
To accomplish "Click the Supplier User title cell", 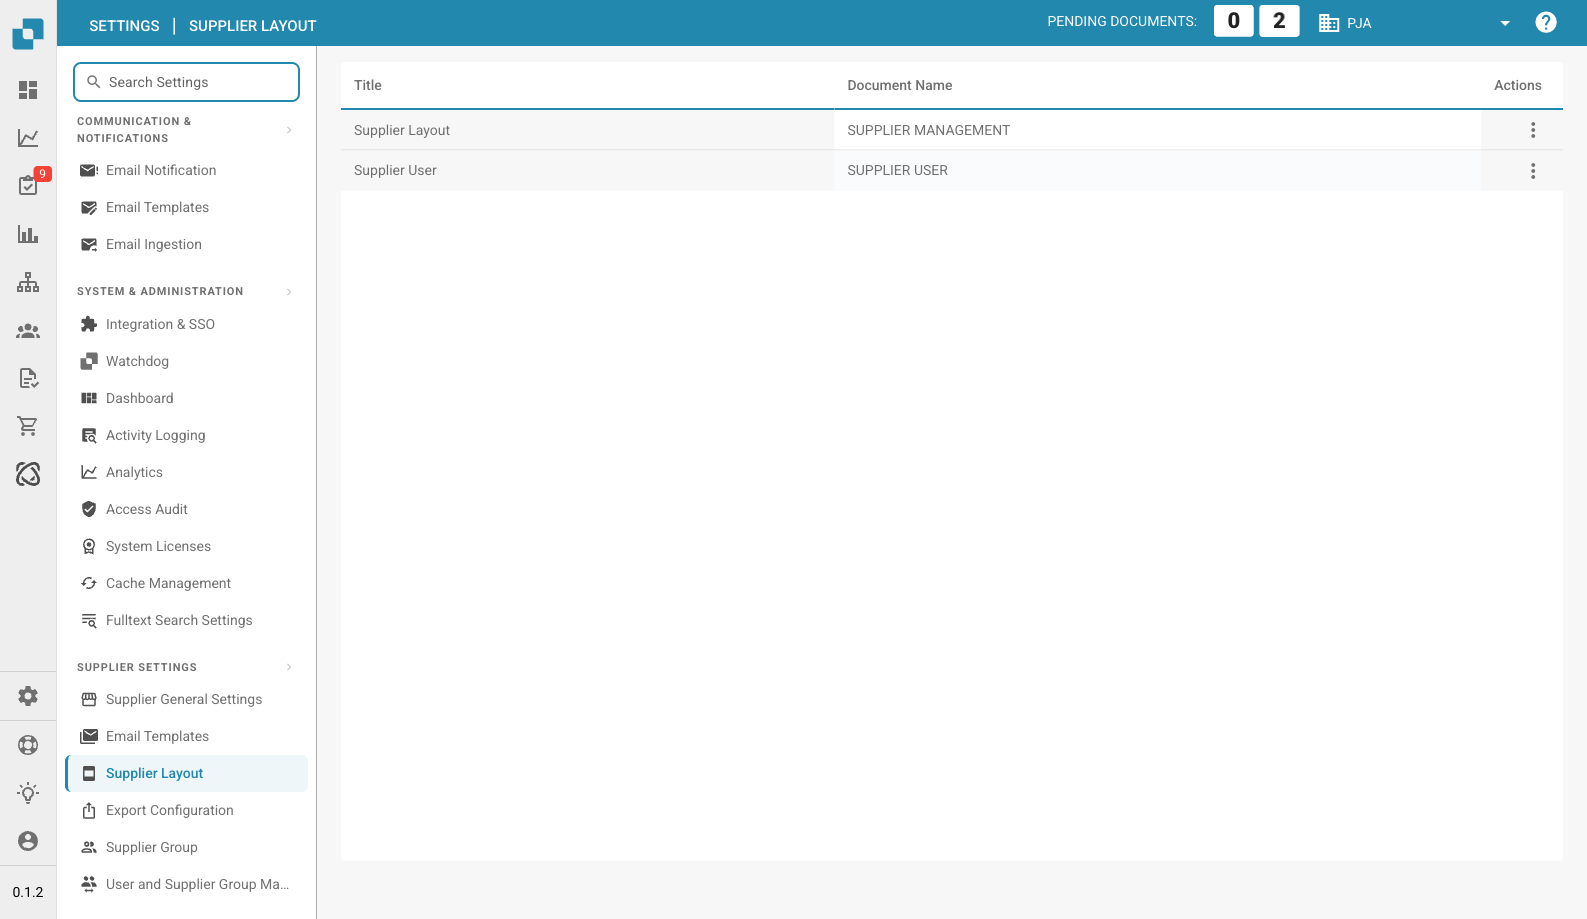I will click(x=587, y=170).
